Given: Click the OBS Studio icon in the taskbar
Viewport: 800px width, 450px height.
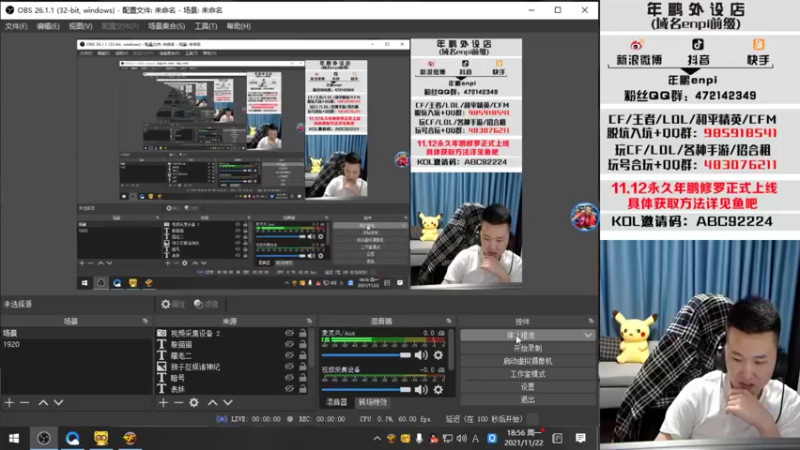Looking at the screenshot, I should (44, 438).
